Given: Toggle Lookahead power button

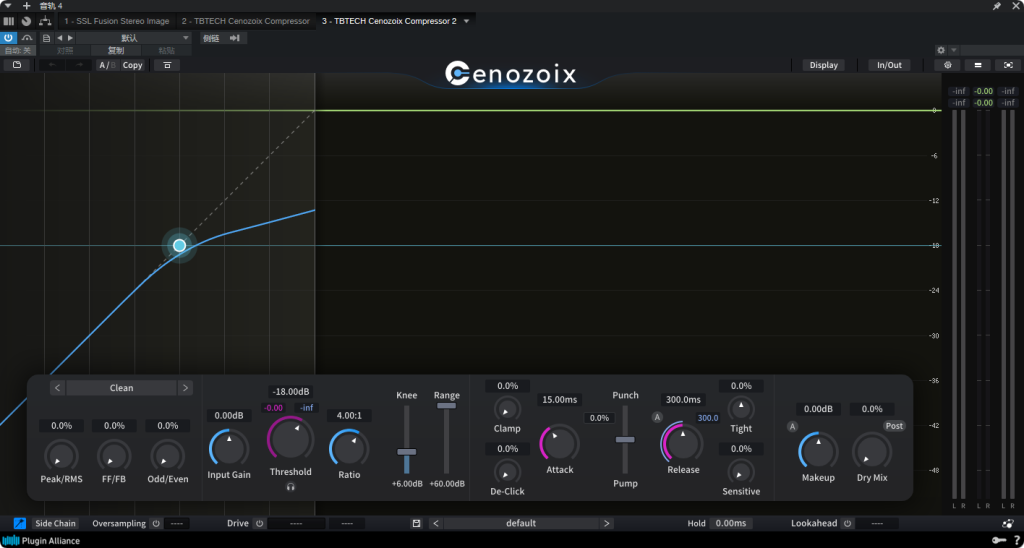Looking at the screenshot, I should (x=847, y=523).
